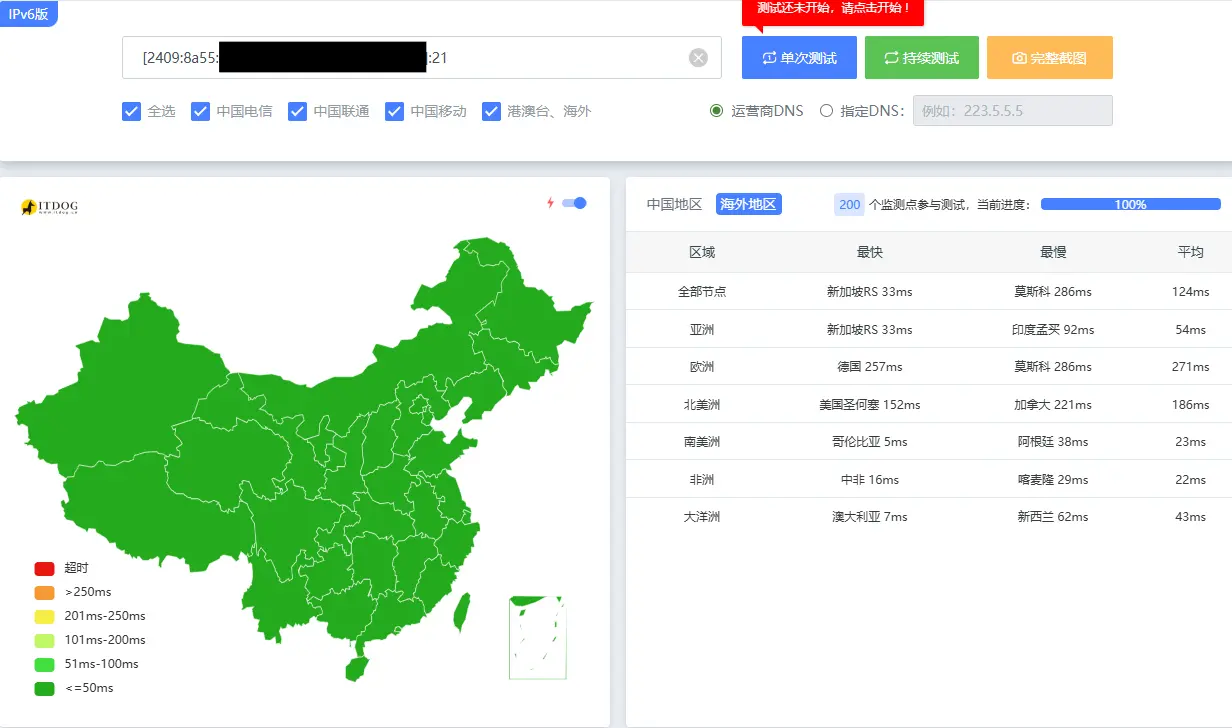Click the IPv6版 label tab
The image size is (1232, 728).
28,14
